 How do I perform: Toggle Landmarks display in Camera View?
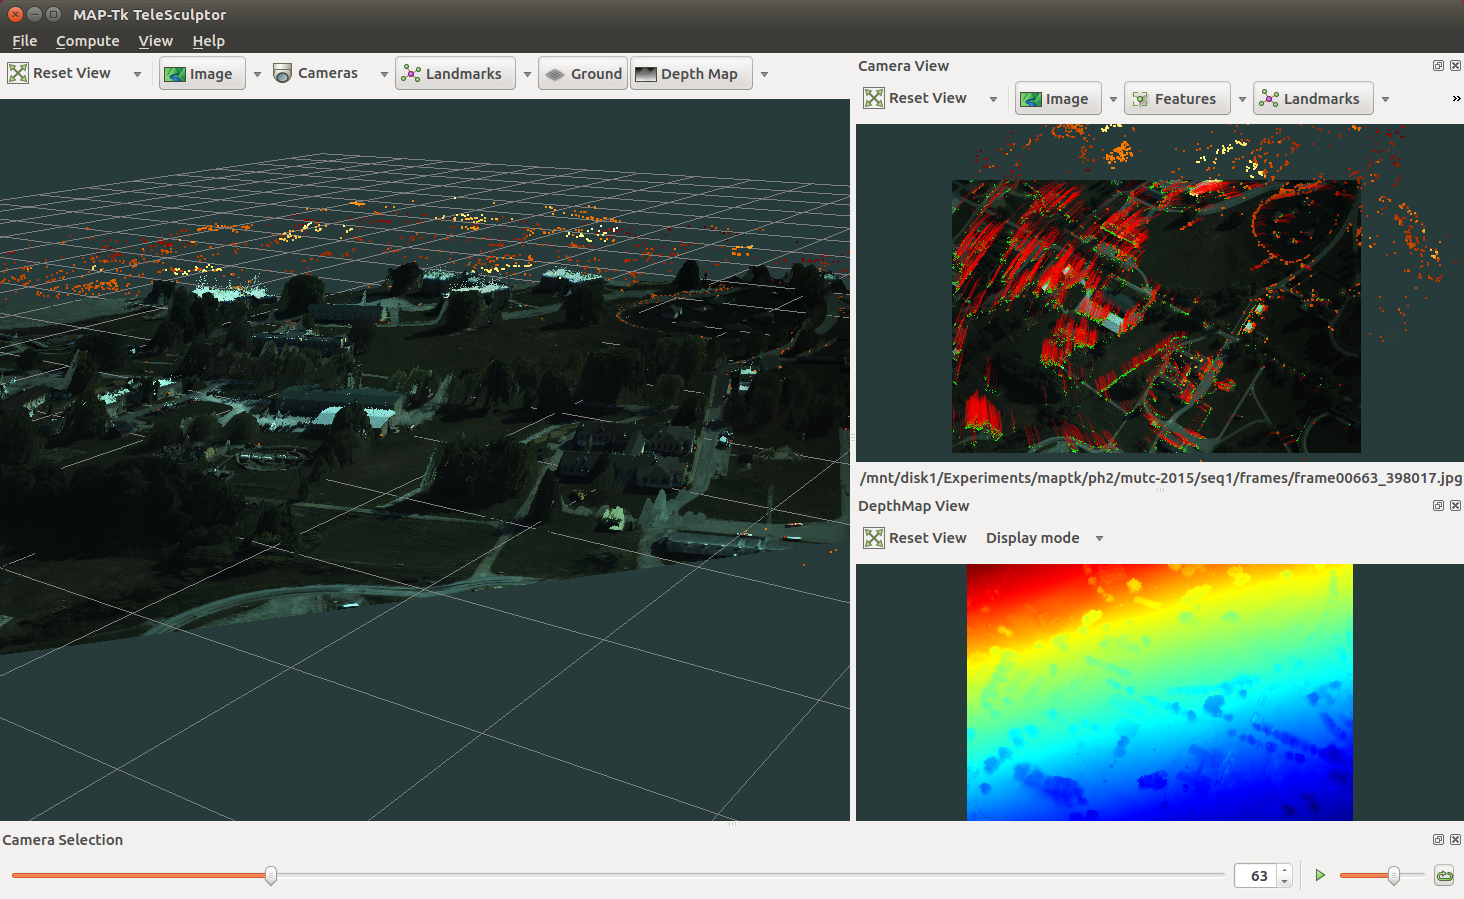click(1313, 99)
